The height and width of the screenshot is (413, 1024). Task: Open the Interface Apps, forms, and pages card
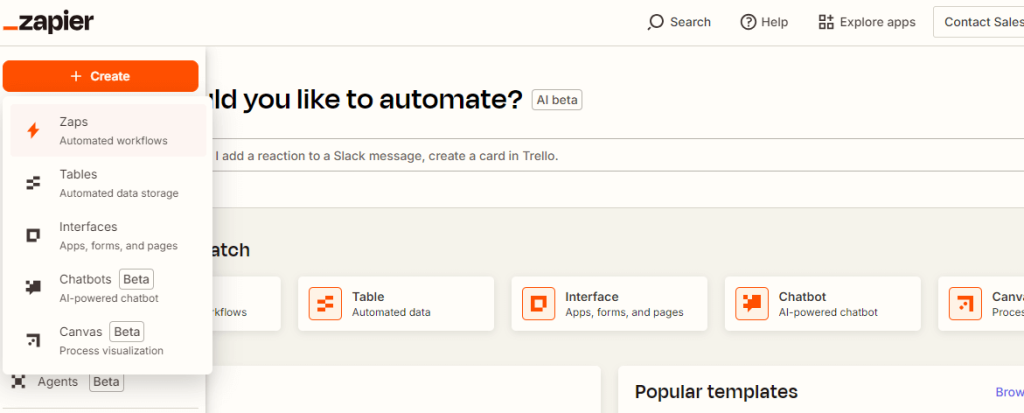click(x=609, y=304)
